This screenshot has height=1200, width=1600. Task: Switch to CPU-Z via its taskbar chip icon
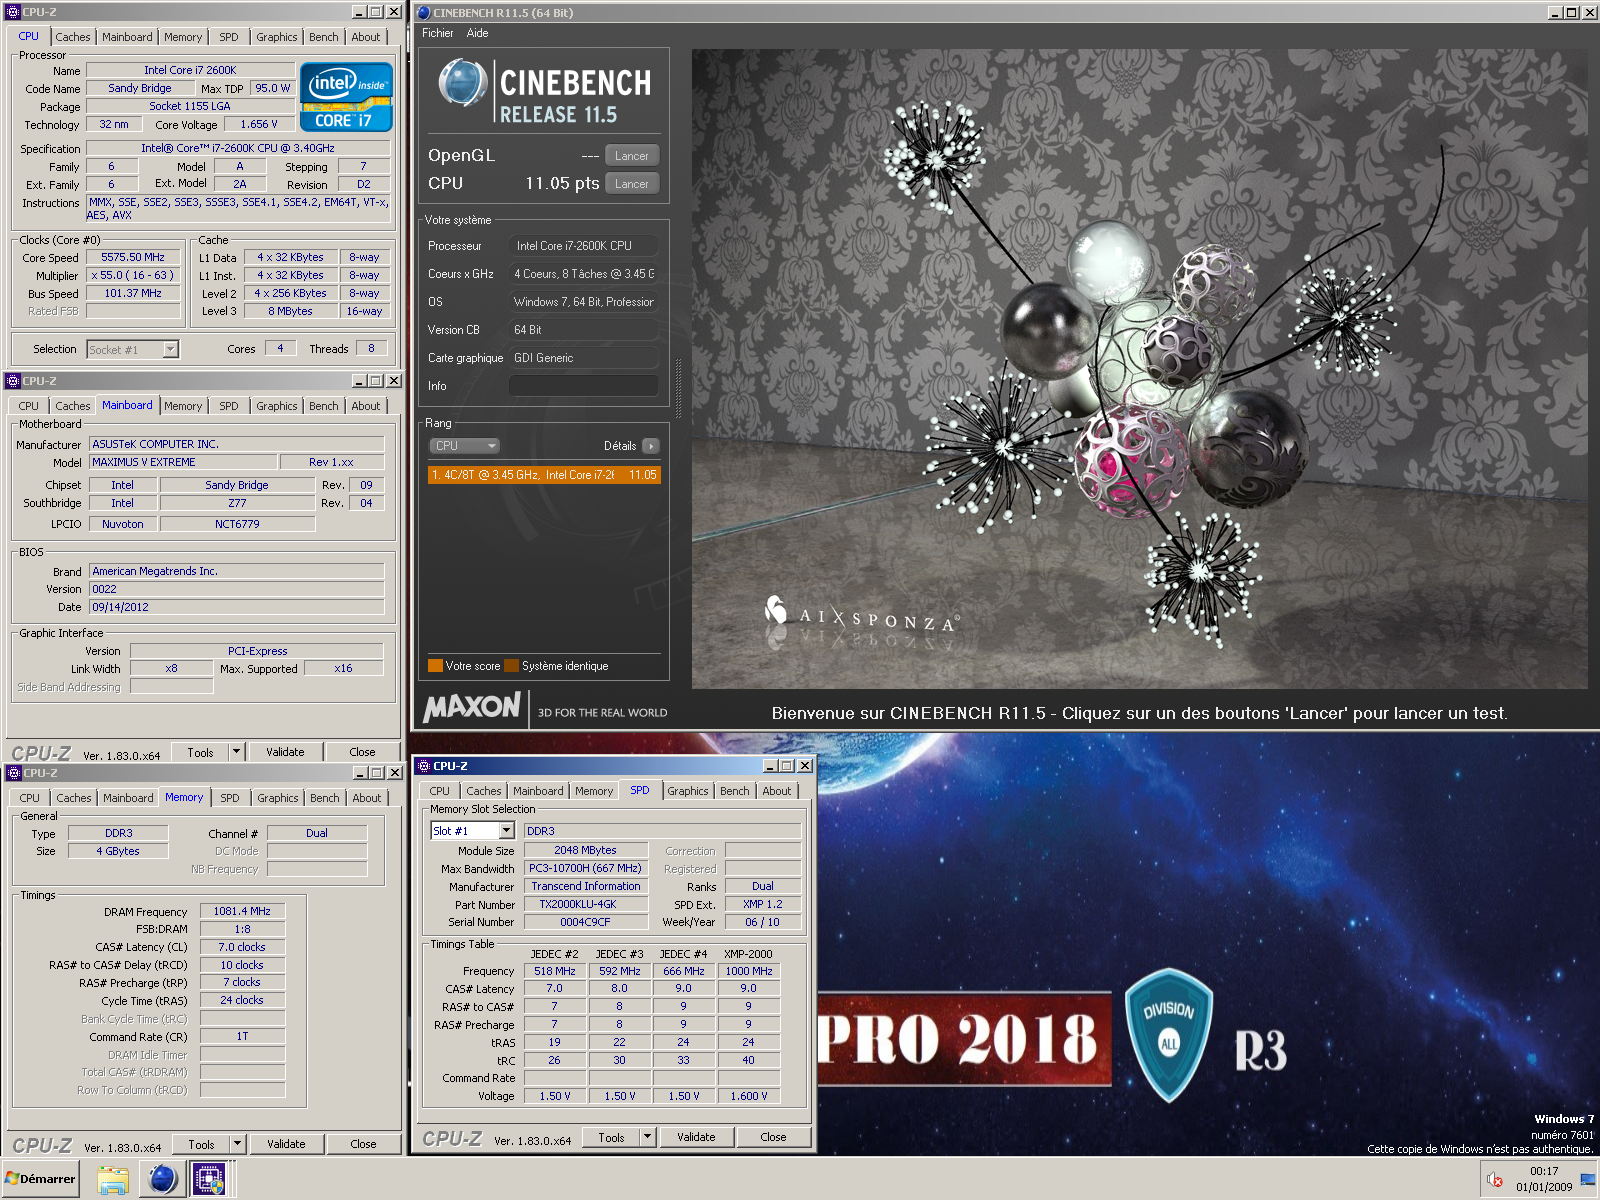tap(209, 1180)
